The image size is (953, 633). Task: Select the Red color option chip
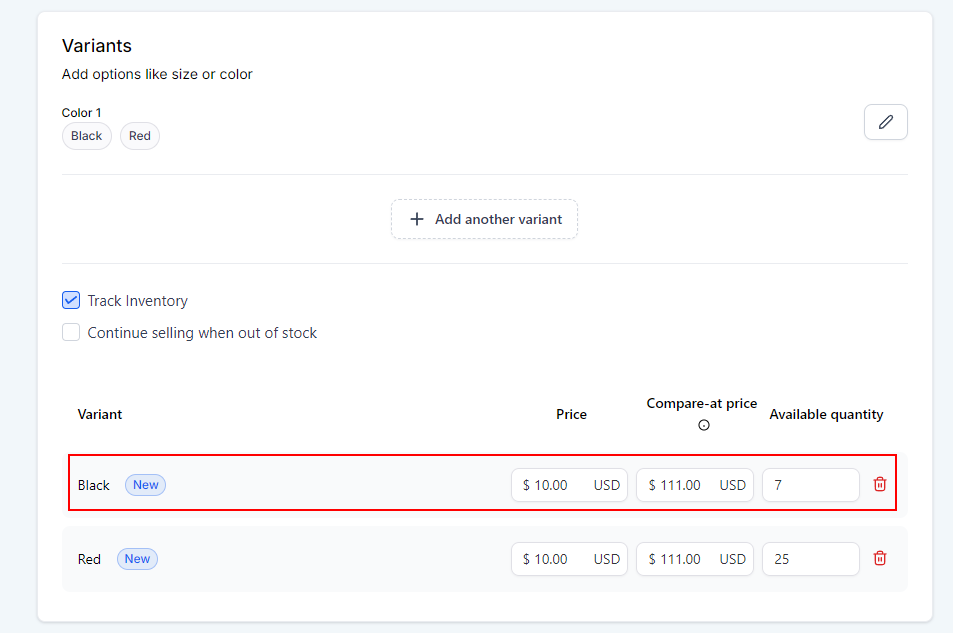(140, 136)
